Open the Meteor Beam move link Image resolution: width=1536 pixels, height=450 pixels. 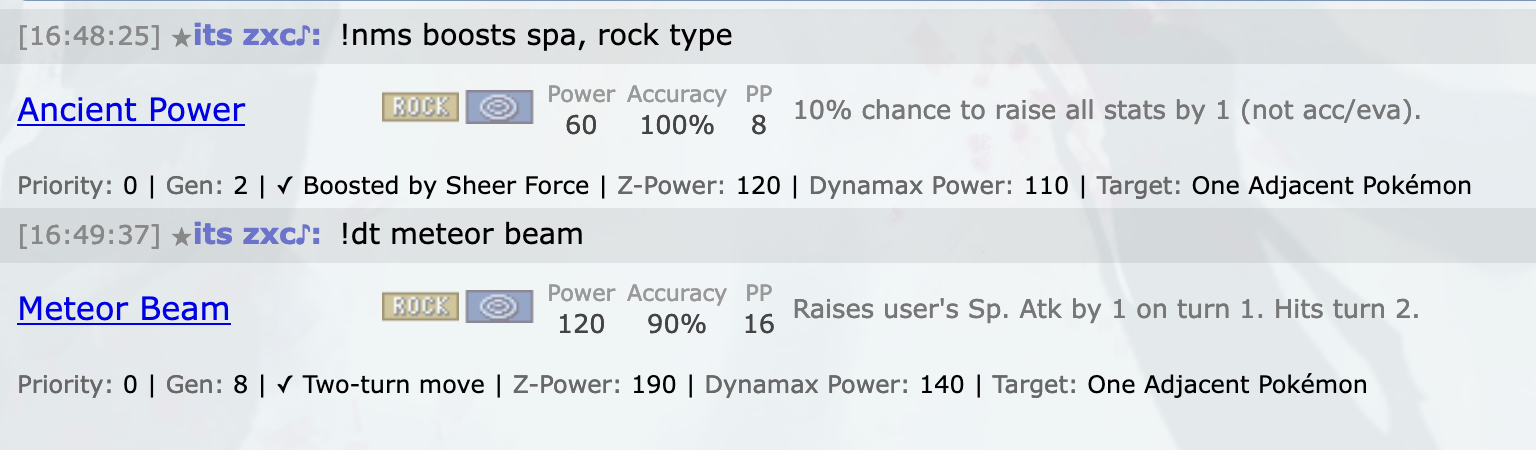[124, 309]
